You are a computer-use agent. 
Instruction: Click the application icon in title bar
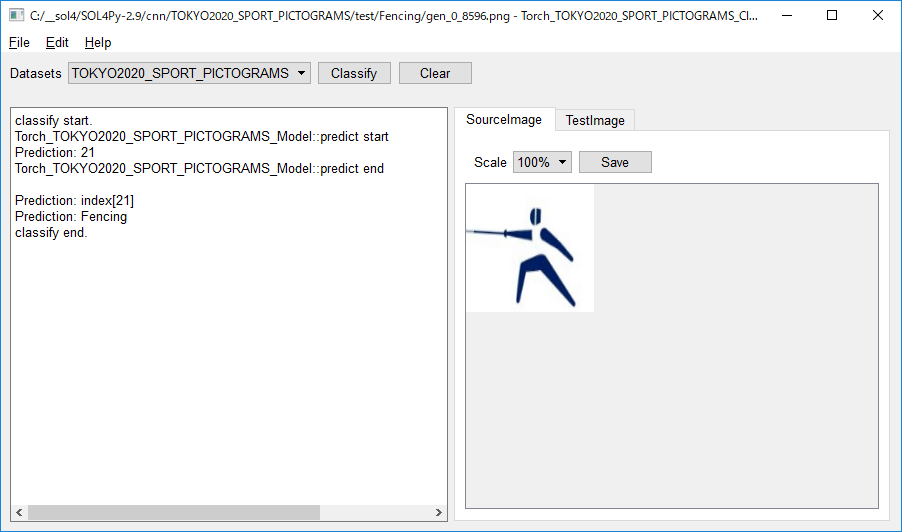pos(17,16)
